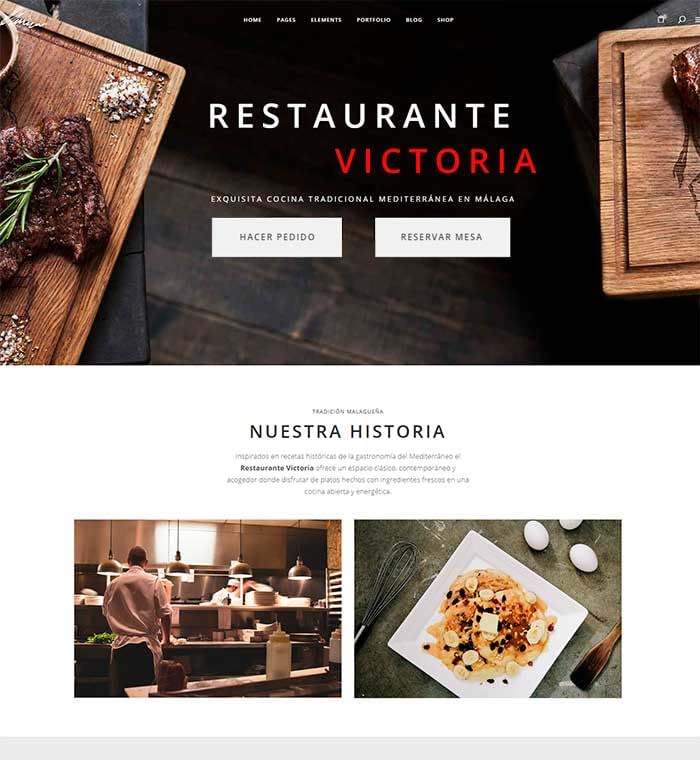Open the SHOP menu item
This screenshot has width=700, height=760.
(x=445, y=20)
